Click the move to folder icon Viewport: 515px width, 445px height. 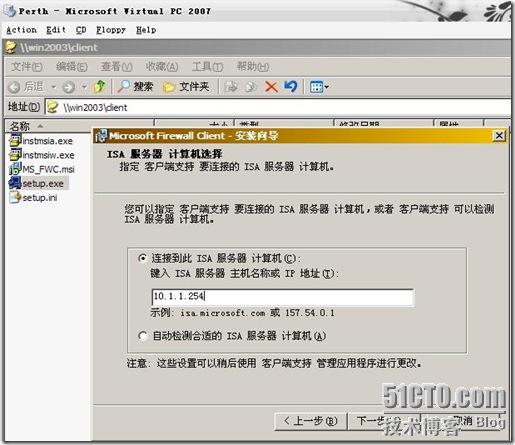click(x=231, y=87)
